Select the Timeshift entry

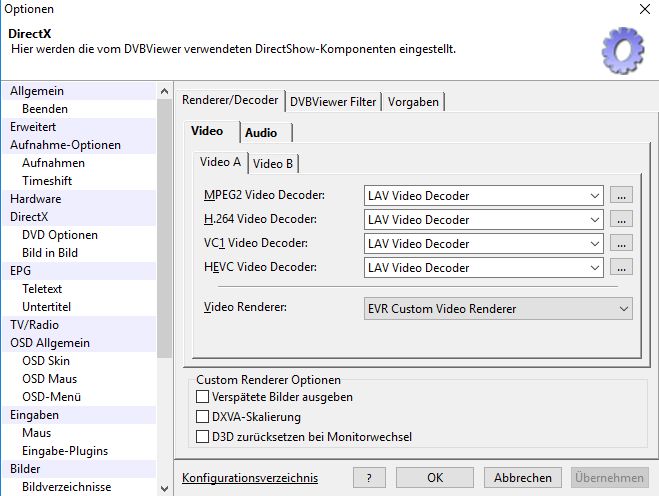coord(79,181)
